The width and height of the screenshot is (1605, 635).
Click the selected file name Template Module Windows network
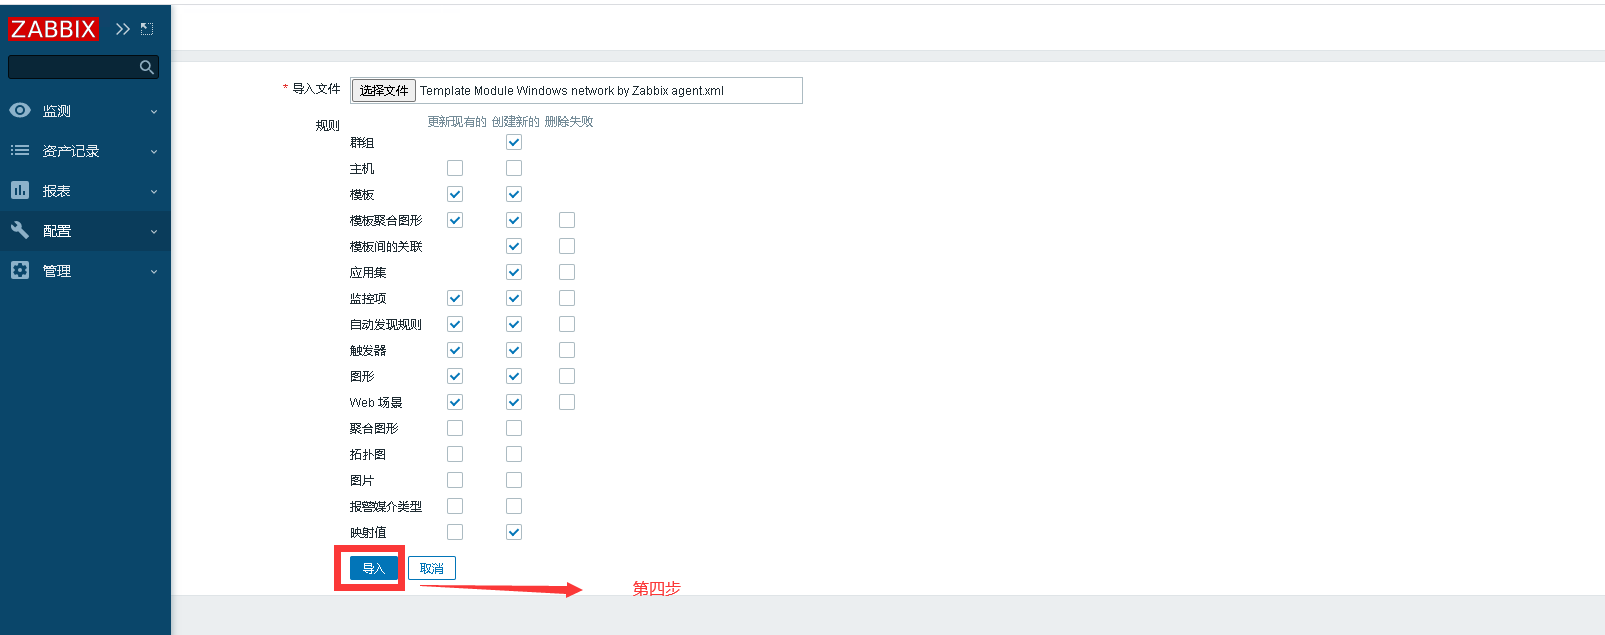pos(572,90)
